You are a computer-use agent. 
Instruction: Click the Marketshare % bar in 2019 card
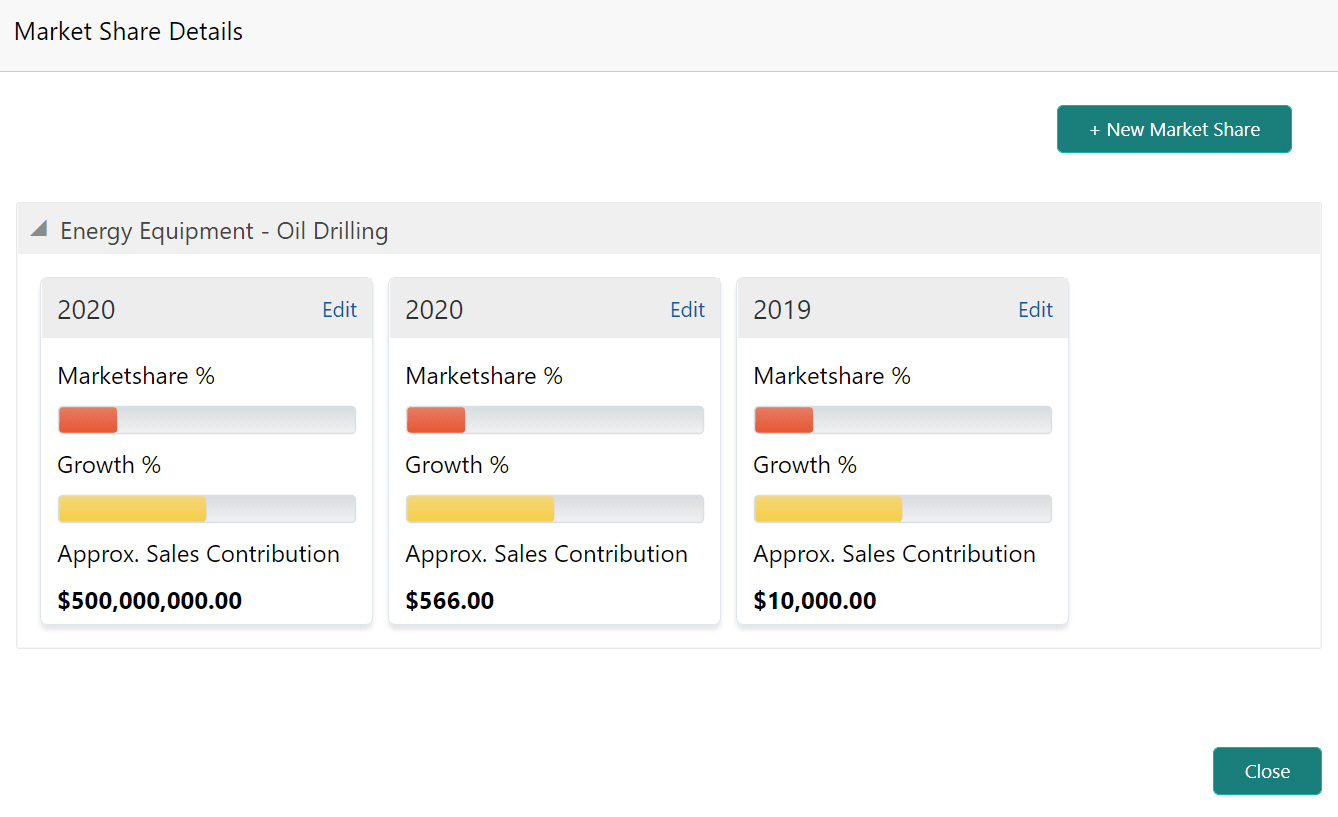[x=902, y=420]
